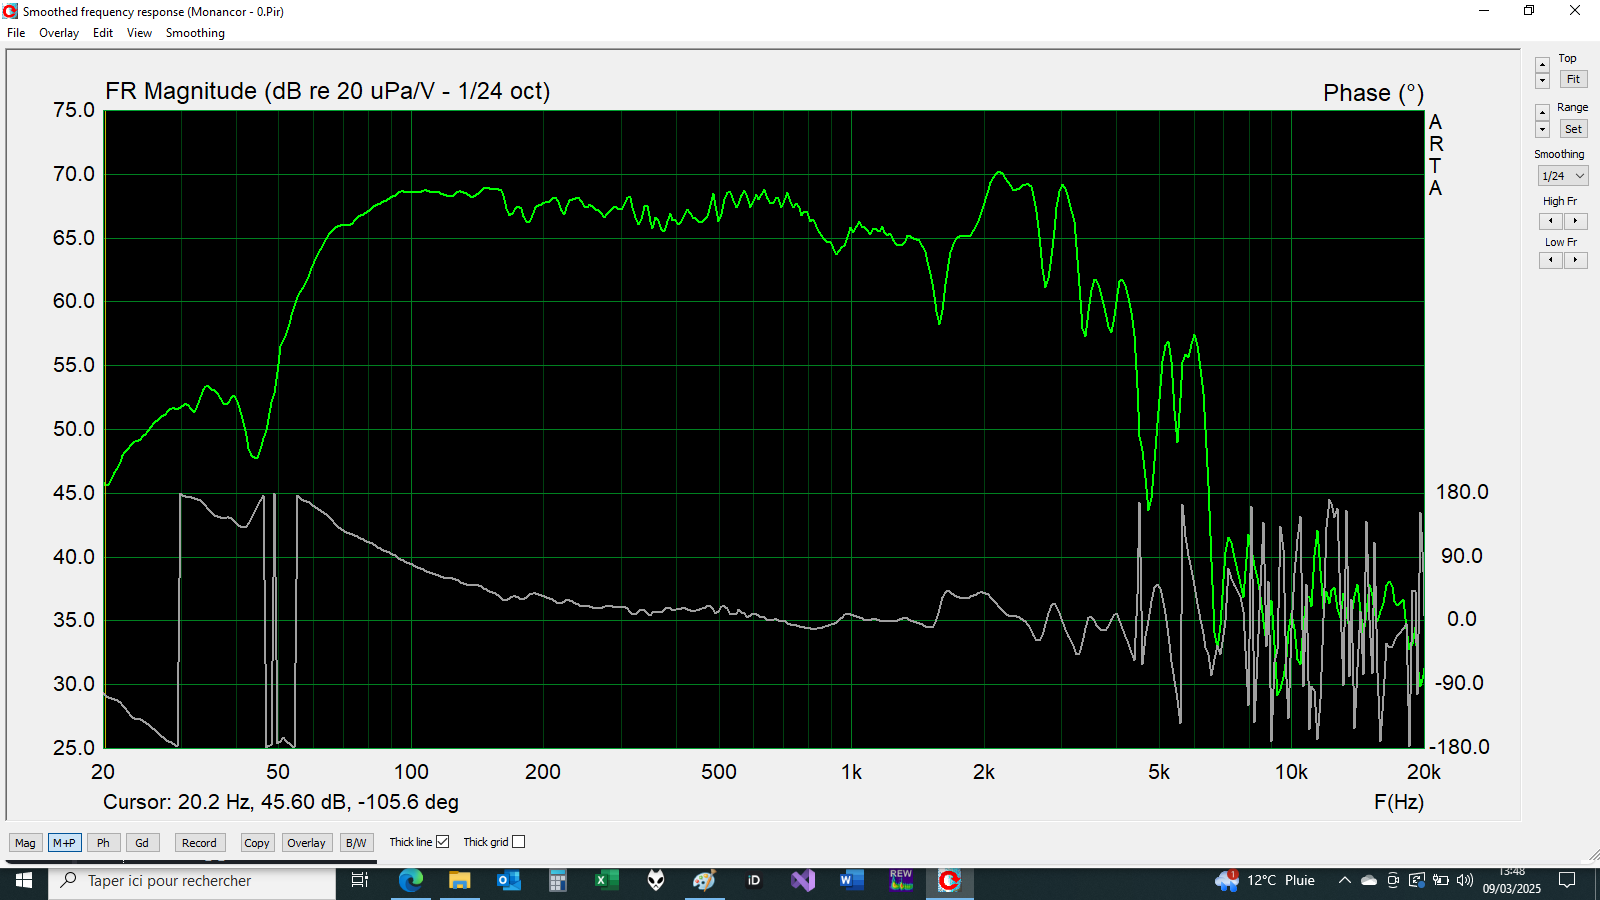
Task: Open Outlook from the taskbar
Action: pyautogui.click(x=509, y=880)
